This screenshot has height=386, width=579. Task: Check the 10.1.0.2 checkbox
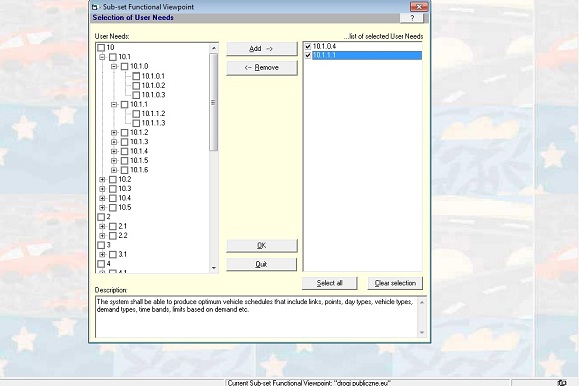[x=136, y=85]
